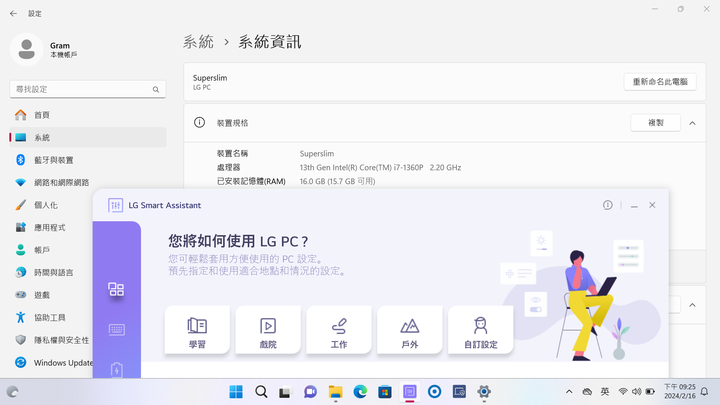The image size is (720, 405).
Task: Open LG Smart Assistant info icon
Action: (608, 205)
